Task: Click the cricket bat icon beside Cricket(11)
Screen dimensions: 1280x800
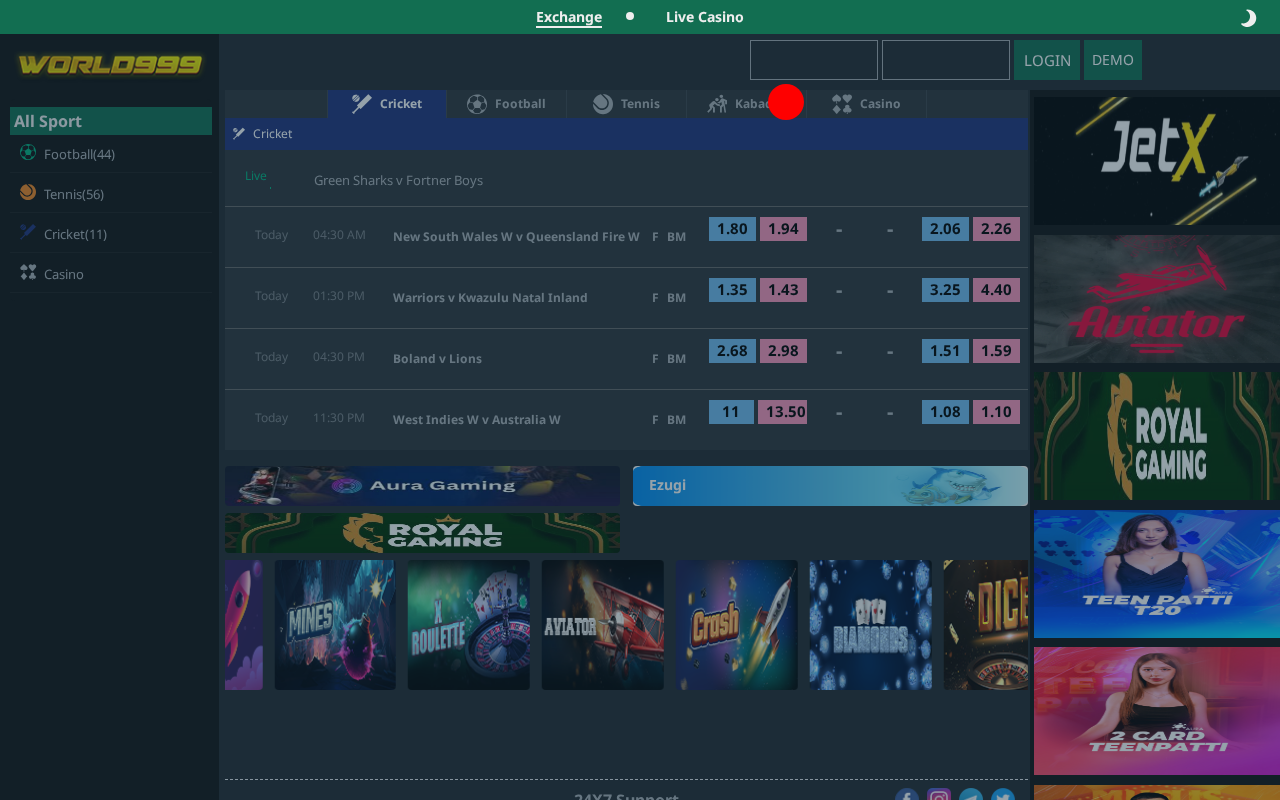Action: (x=28, y=232)
